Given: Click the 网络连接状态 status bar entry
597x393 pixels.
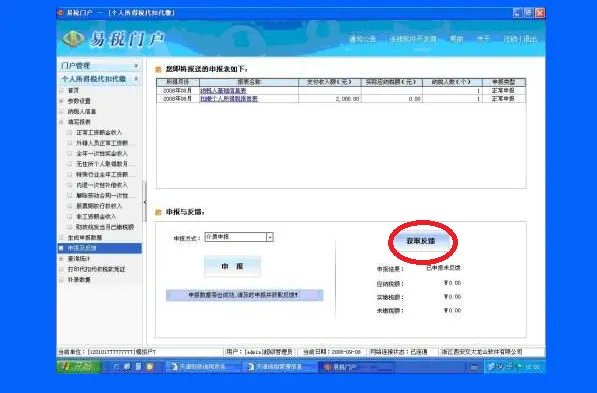Looking at the screenshot, I should point(399,352).
